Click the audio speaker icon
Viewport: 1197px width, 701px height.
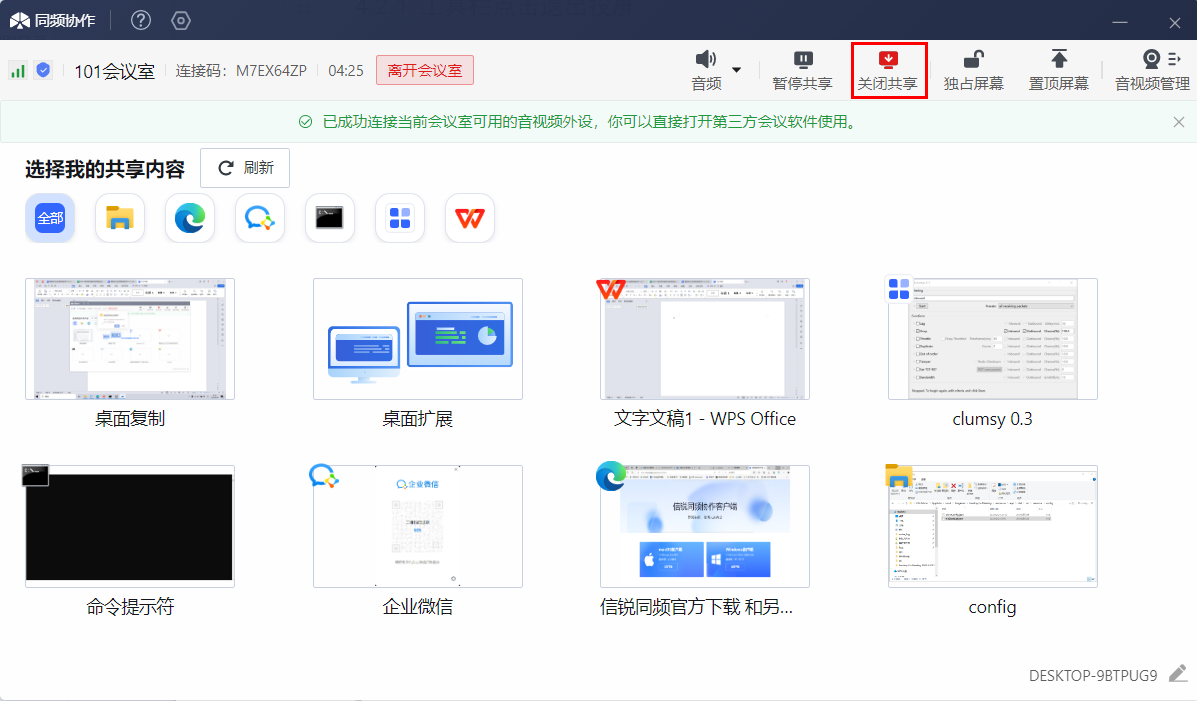(x=706, y=60)
